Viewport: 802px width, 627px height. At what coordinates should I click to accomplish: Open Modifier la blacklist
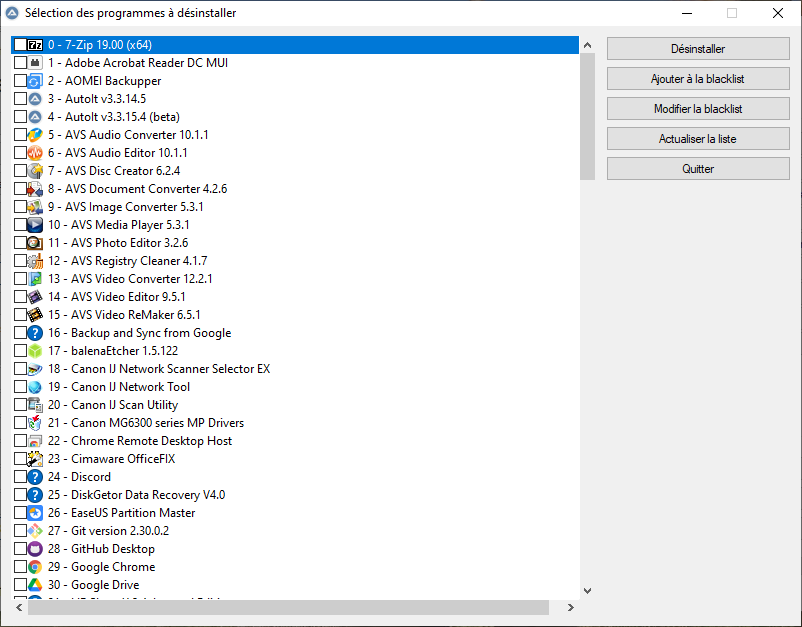tap(698, 109)
